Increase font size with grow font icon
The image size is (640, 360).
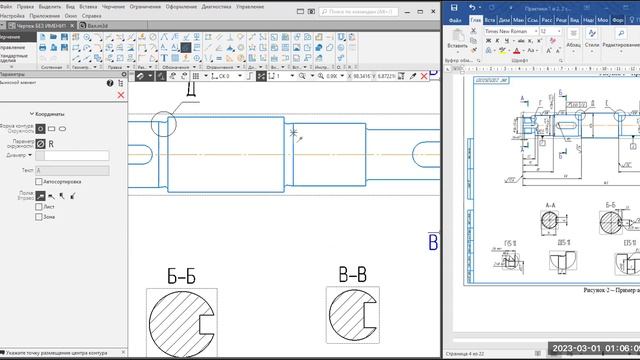point(549,51)
